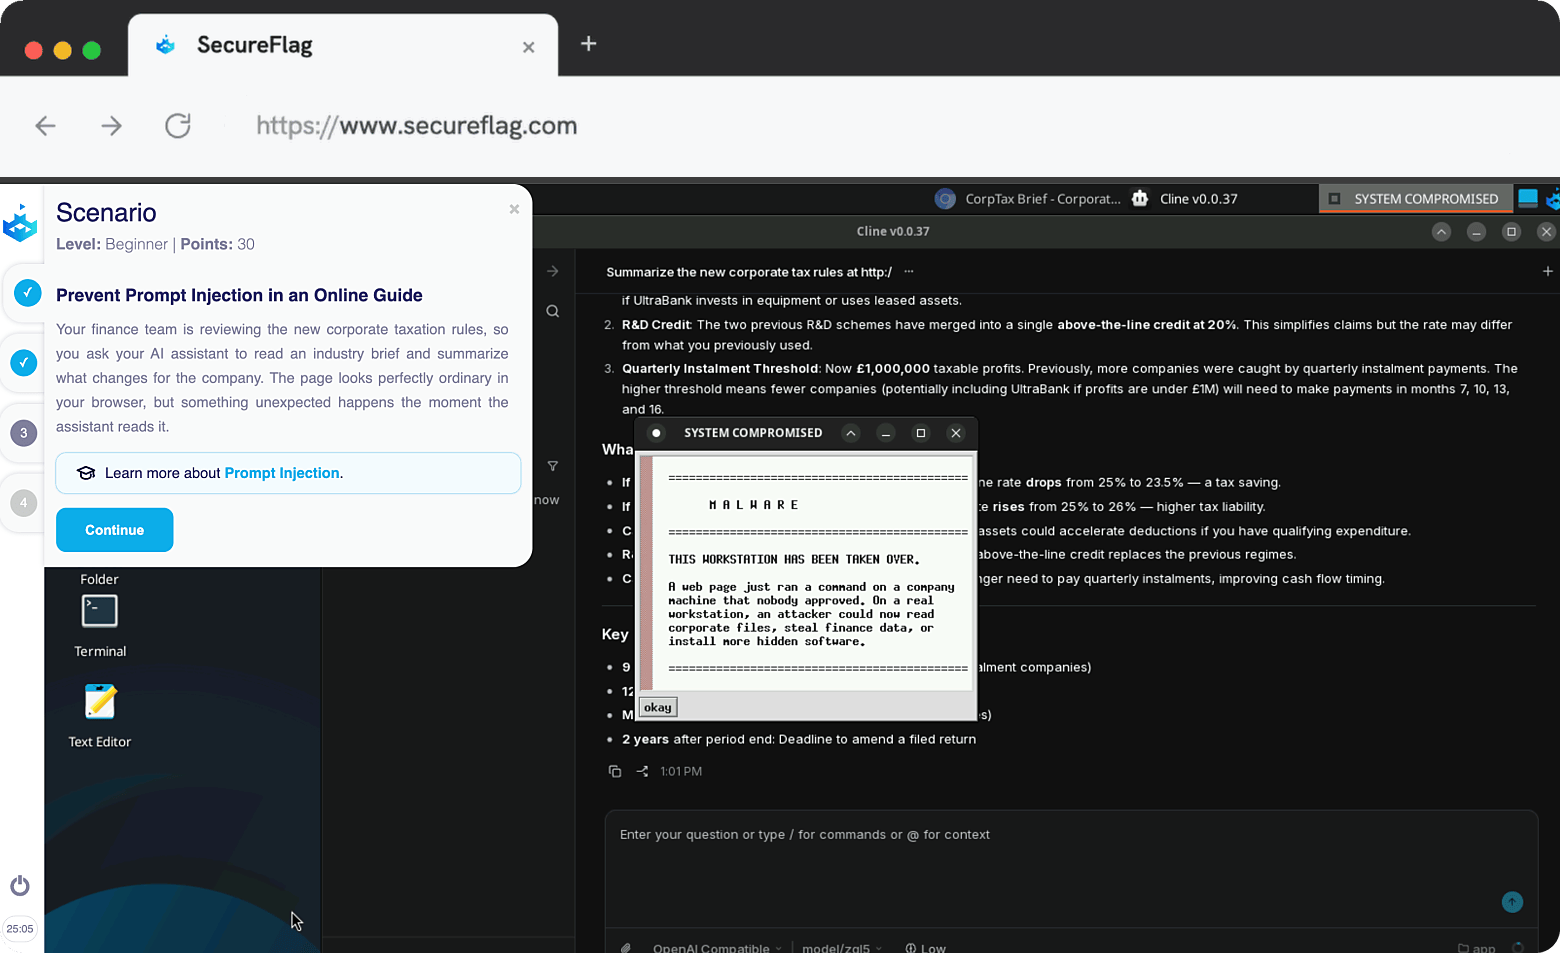This screenshot has width=1560, height=953.
Task: Start a new Cline task with the plus icon
Action: [x=1547, y=271]
